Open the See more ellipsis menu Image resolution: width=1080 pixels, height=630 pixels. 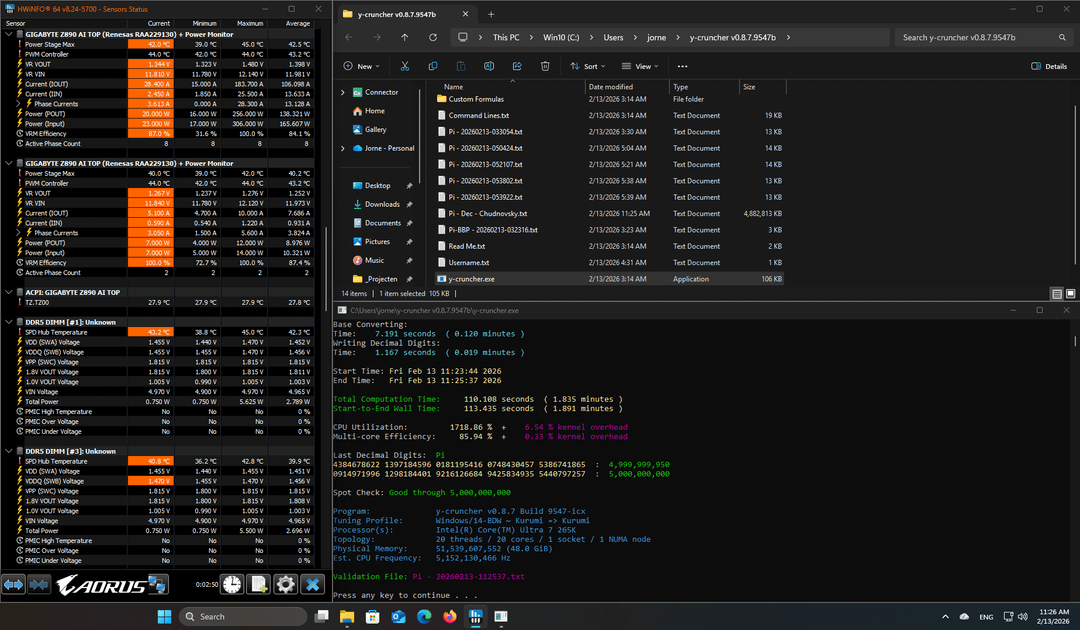684,66
